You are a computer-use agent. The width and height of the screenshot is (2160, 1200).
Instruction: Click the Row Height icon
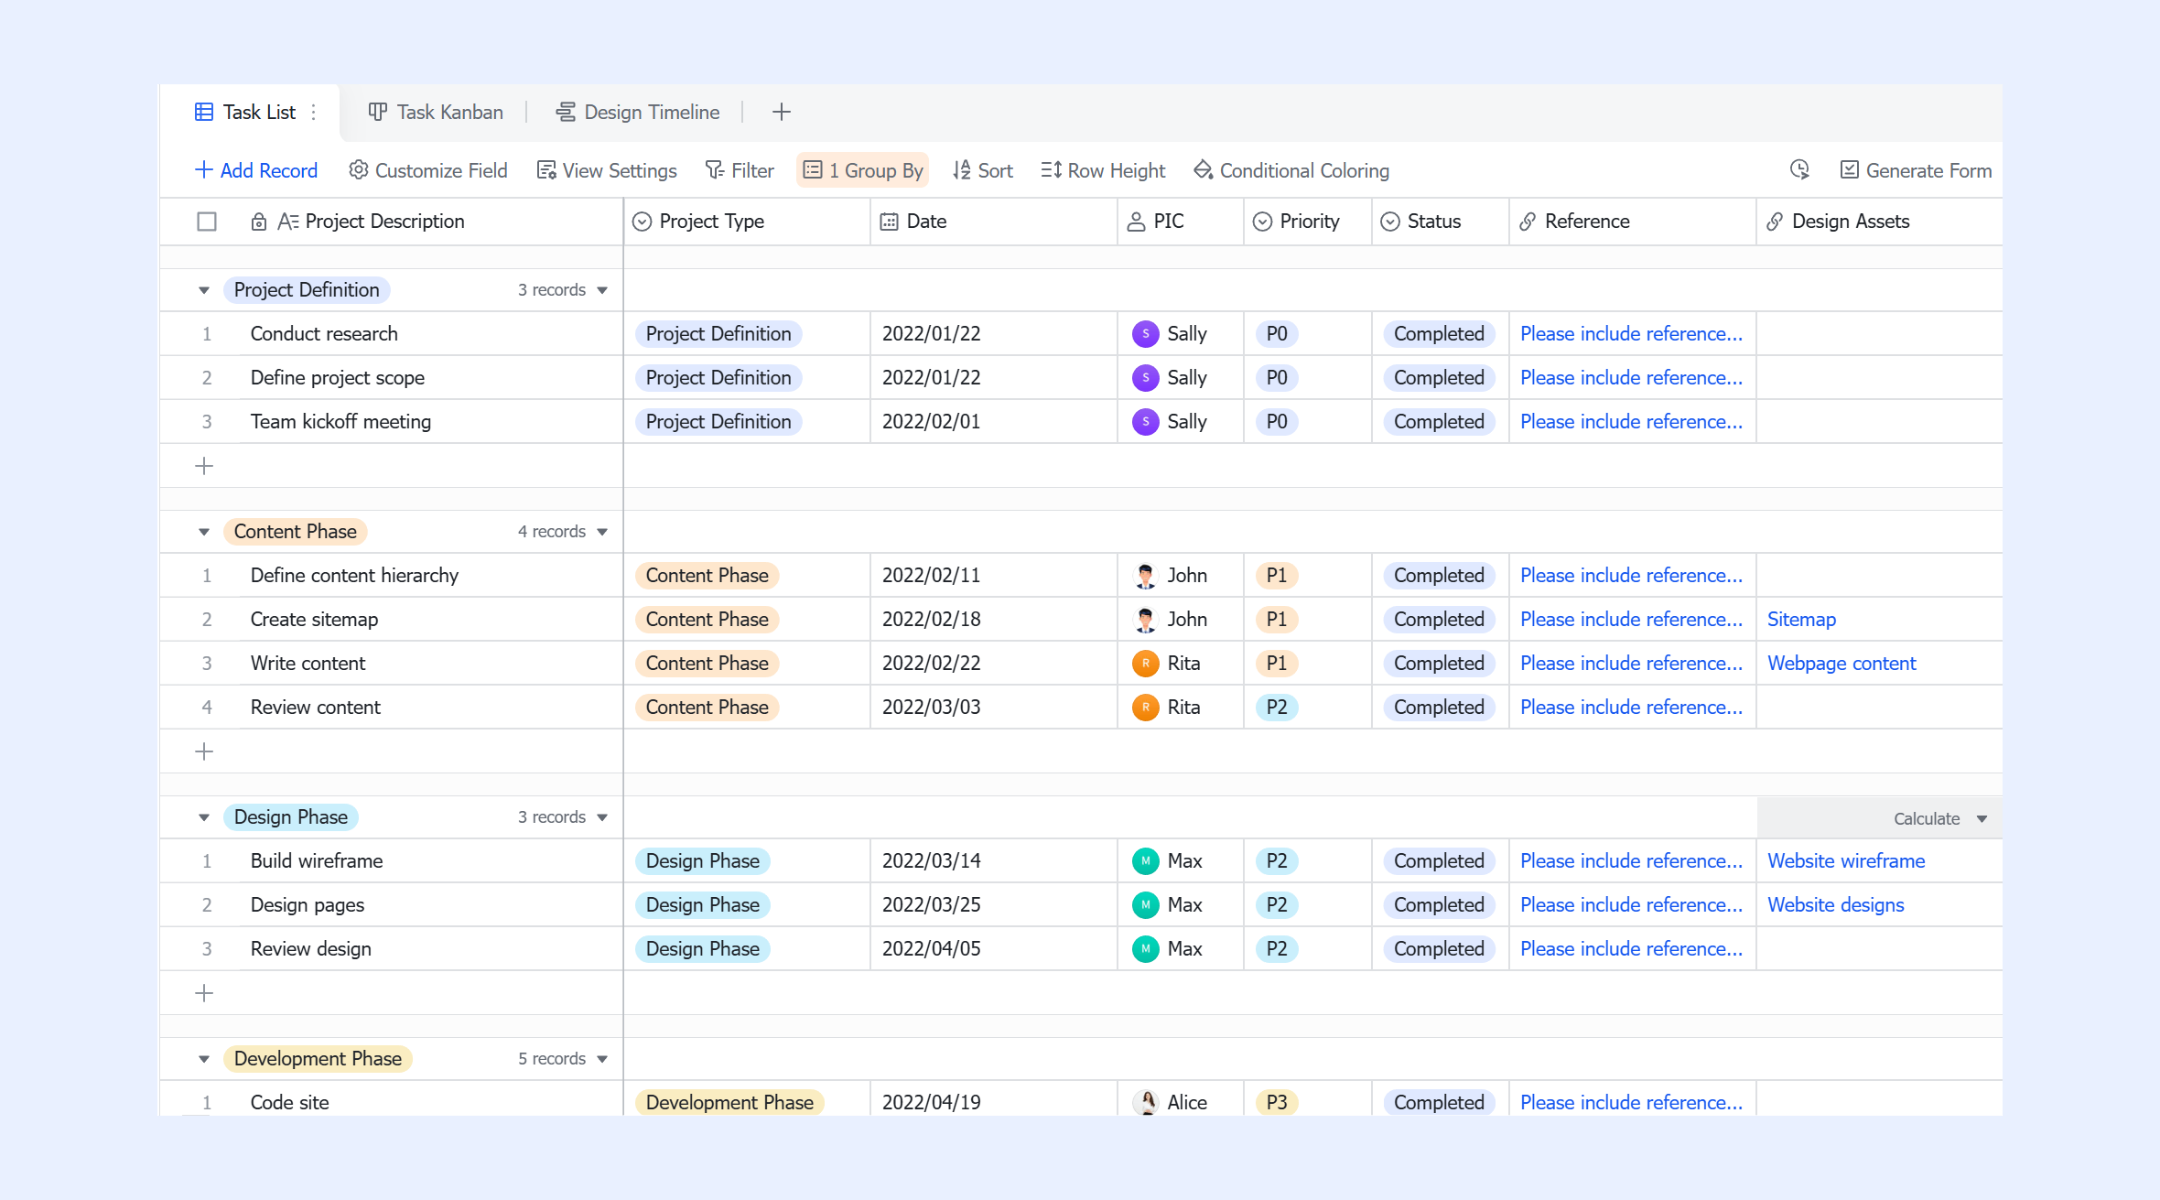1051,170
